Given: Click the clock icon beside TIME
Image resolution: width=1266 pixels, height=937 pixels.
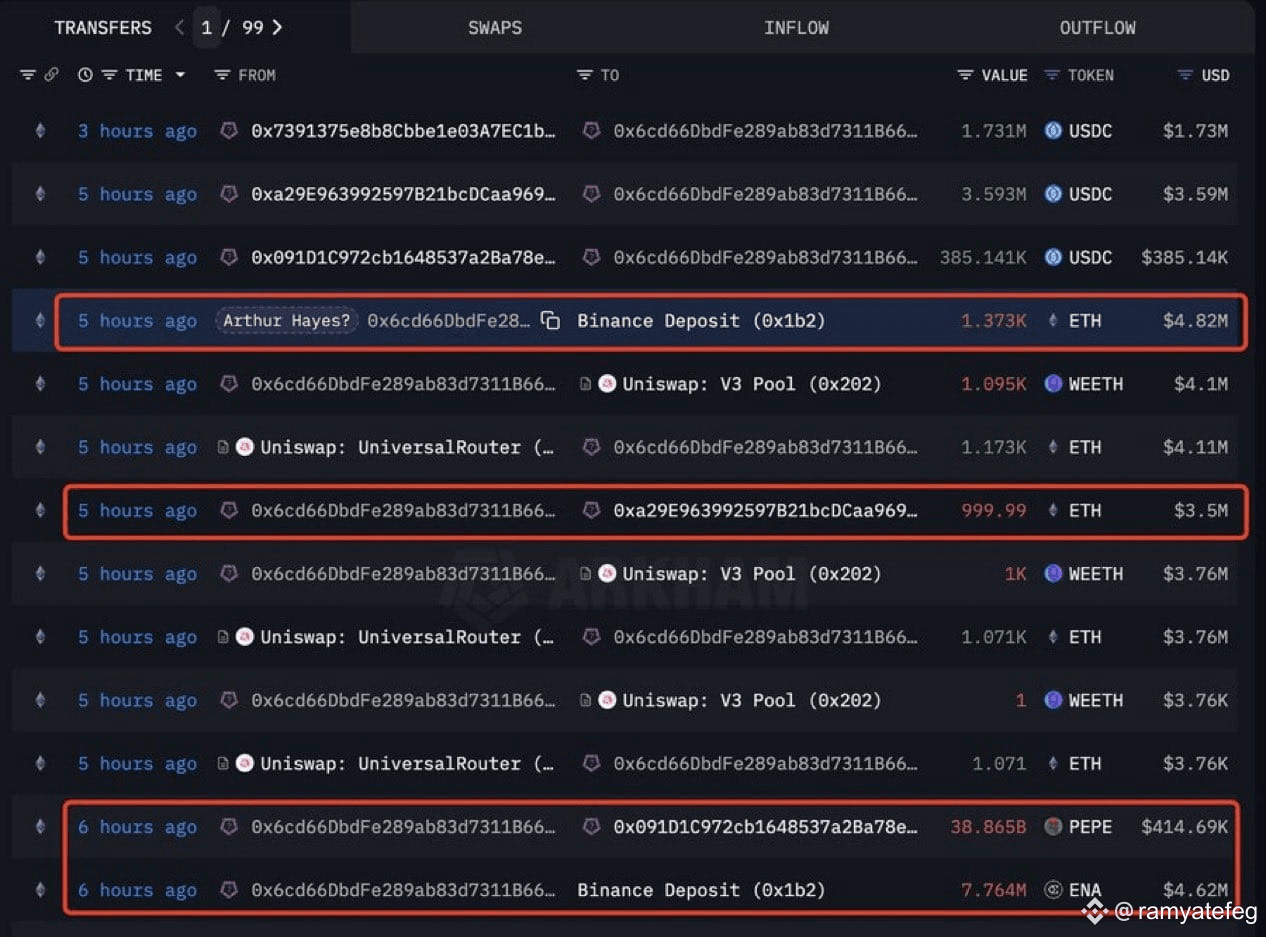Looking at the screenshot, I should [85, 75].
